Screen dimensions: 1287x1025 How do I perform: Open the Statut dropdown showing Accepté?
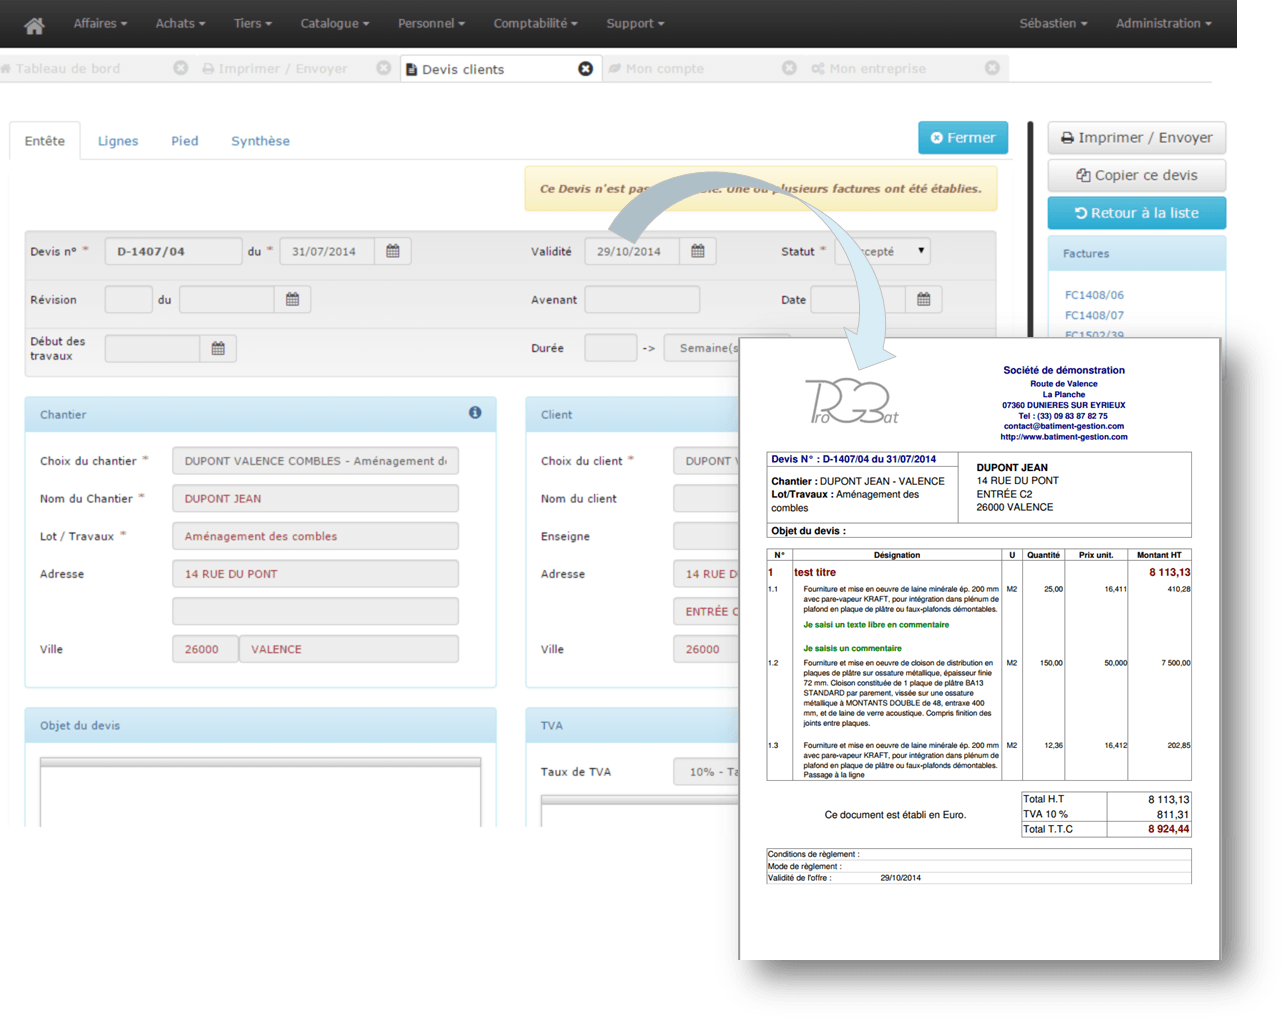coord(880,251)
